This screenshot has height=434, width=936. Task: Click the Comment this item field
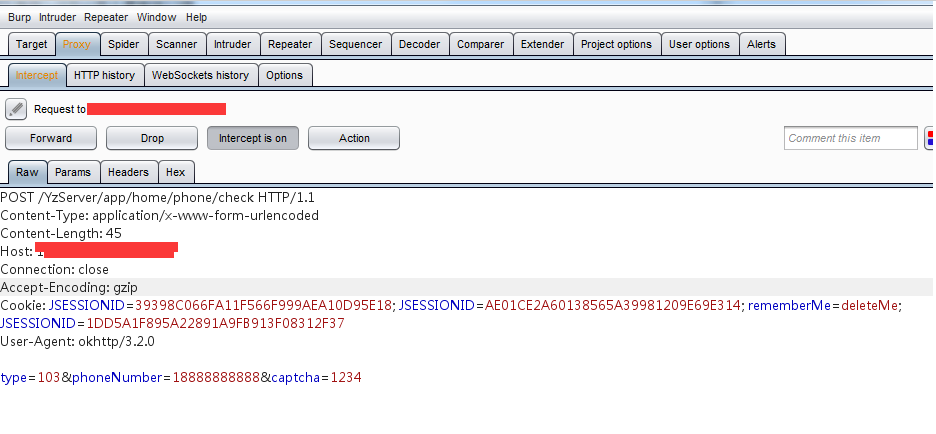tap(850, 138)
